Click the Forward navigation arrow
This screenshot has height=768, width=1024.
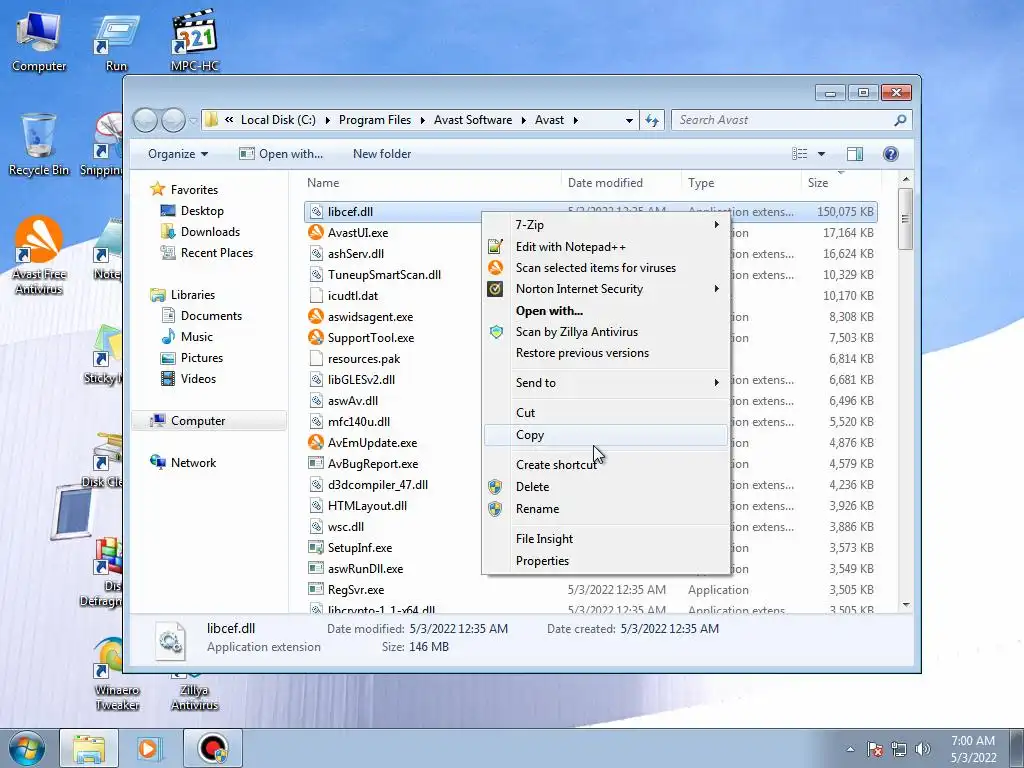click(x=173, y=120)
